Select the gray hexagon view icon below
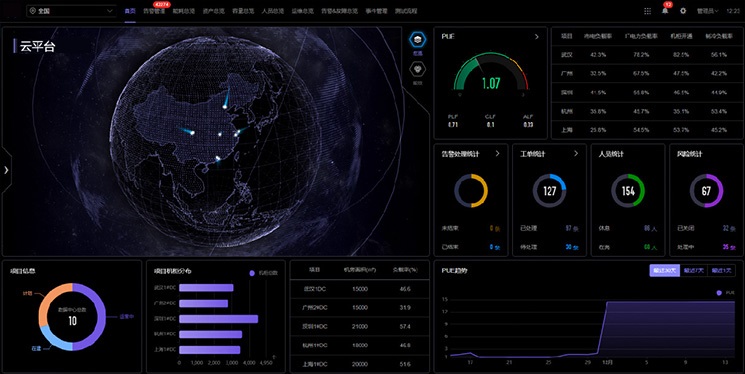This screenshot has height=374, width=745. tap(418, 69)
